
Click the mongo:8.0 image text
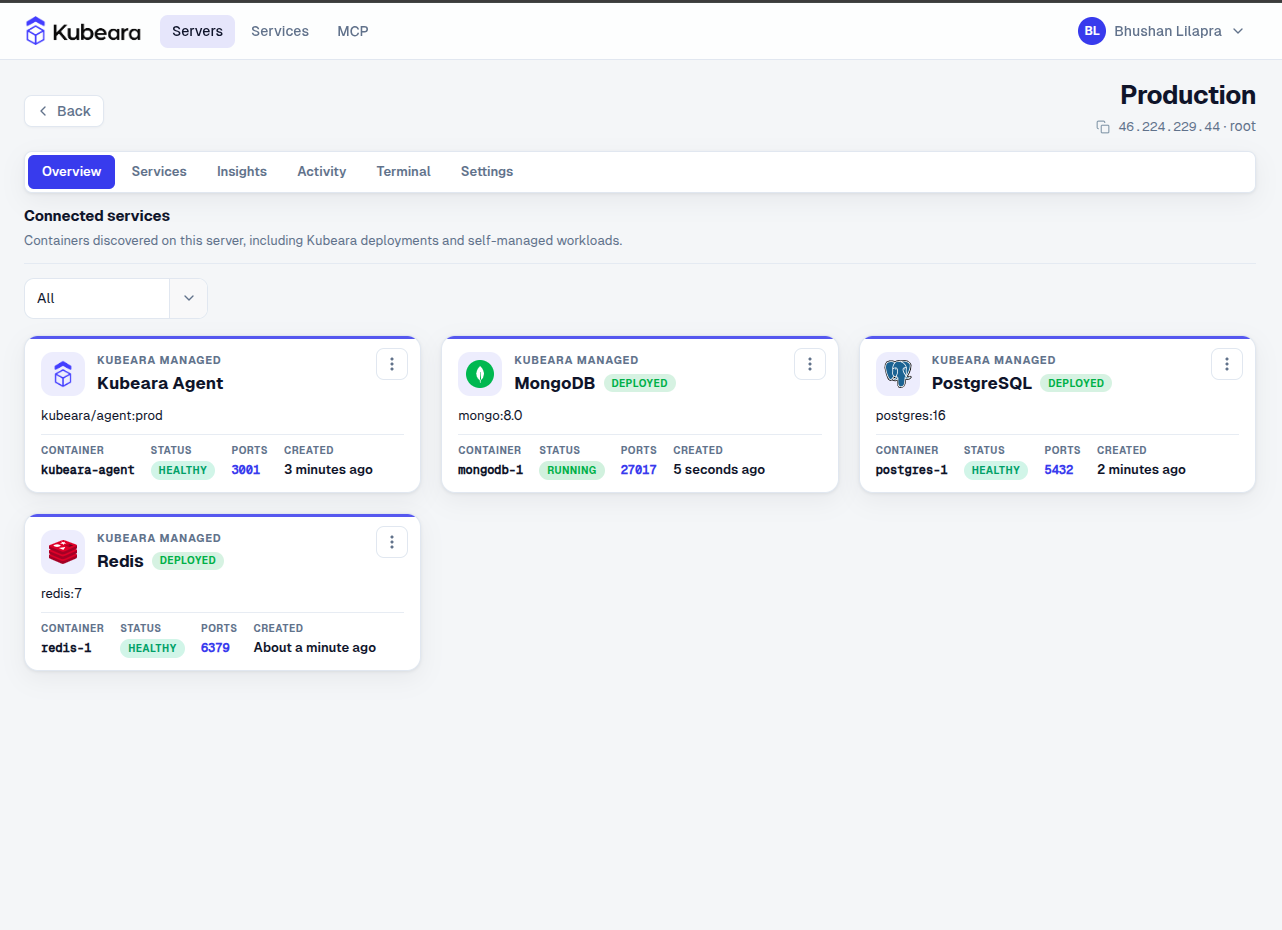tap(490, 416)
